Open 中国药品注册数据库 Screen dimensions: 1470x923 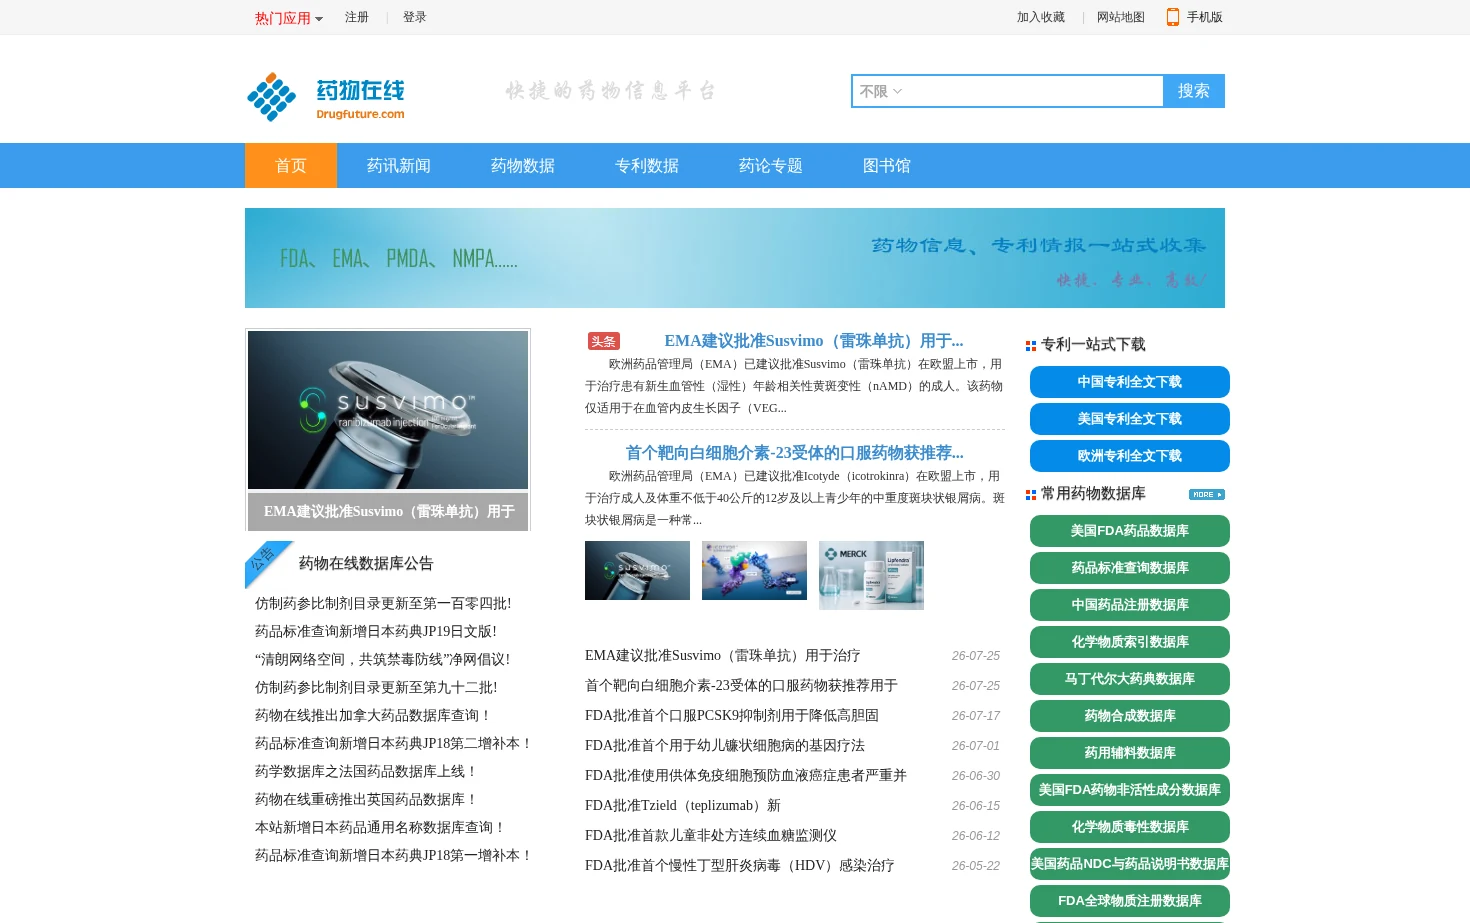coord(1130,605)
